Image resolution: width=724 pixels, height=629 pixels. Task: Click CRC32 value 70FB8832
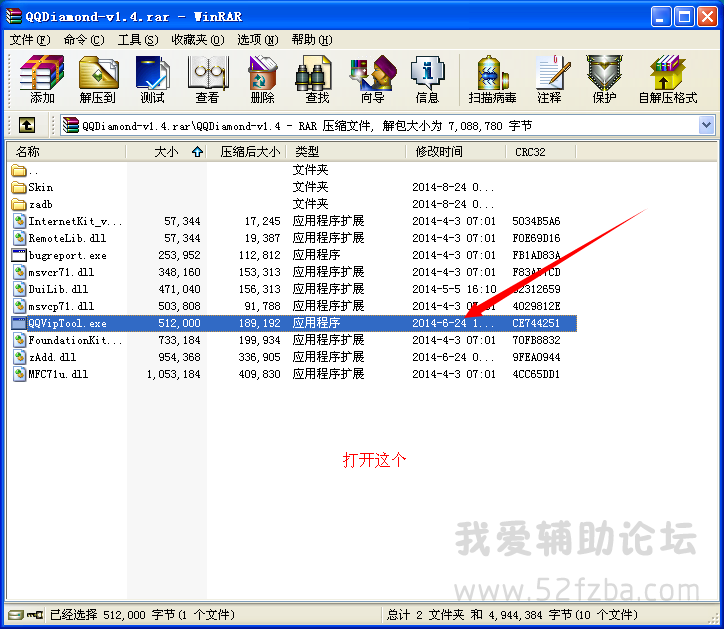coord(536,340)
